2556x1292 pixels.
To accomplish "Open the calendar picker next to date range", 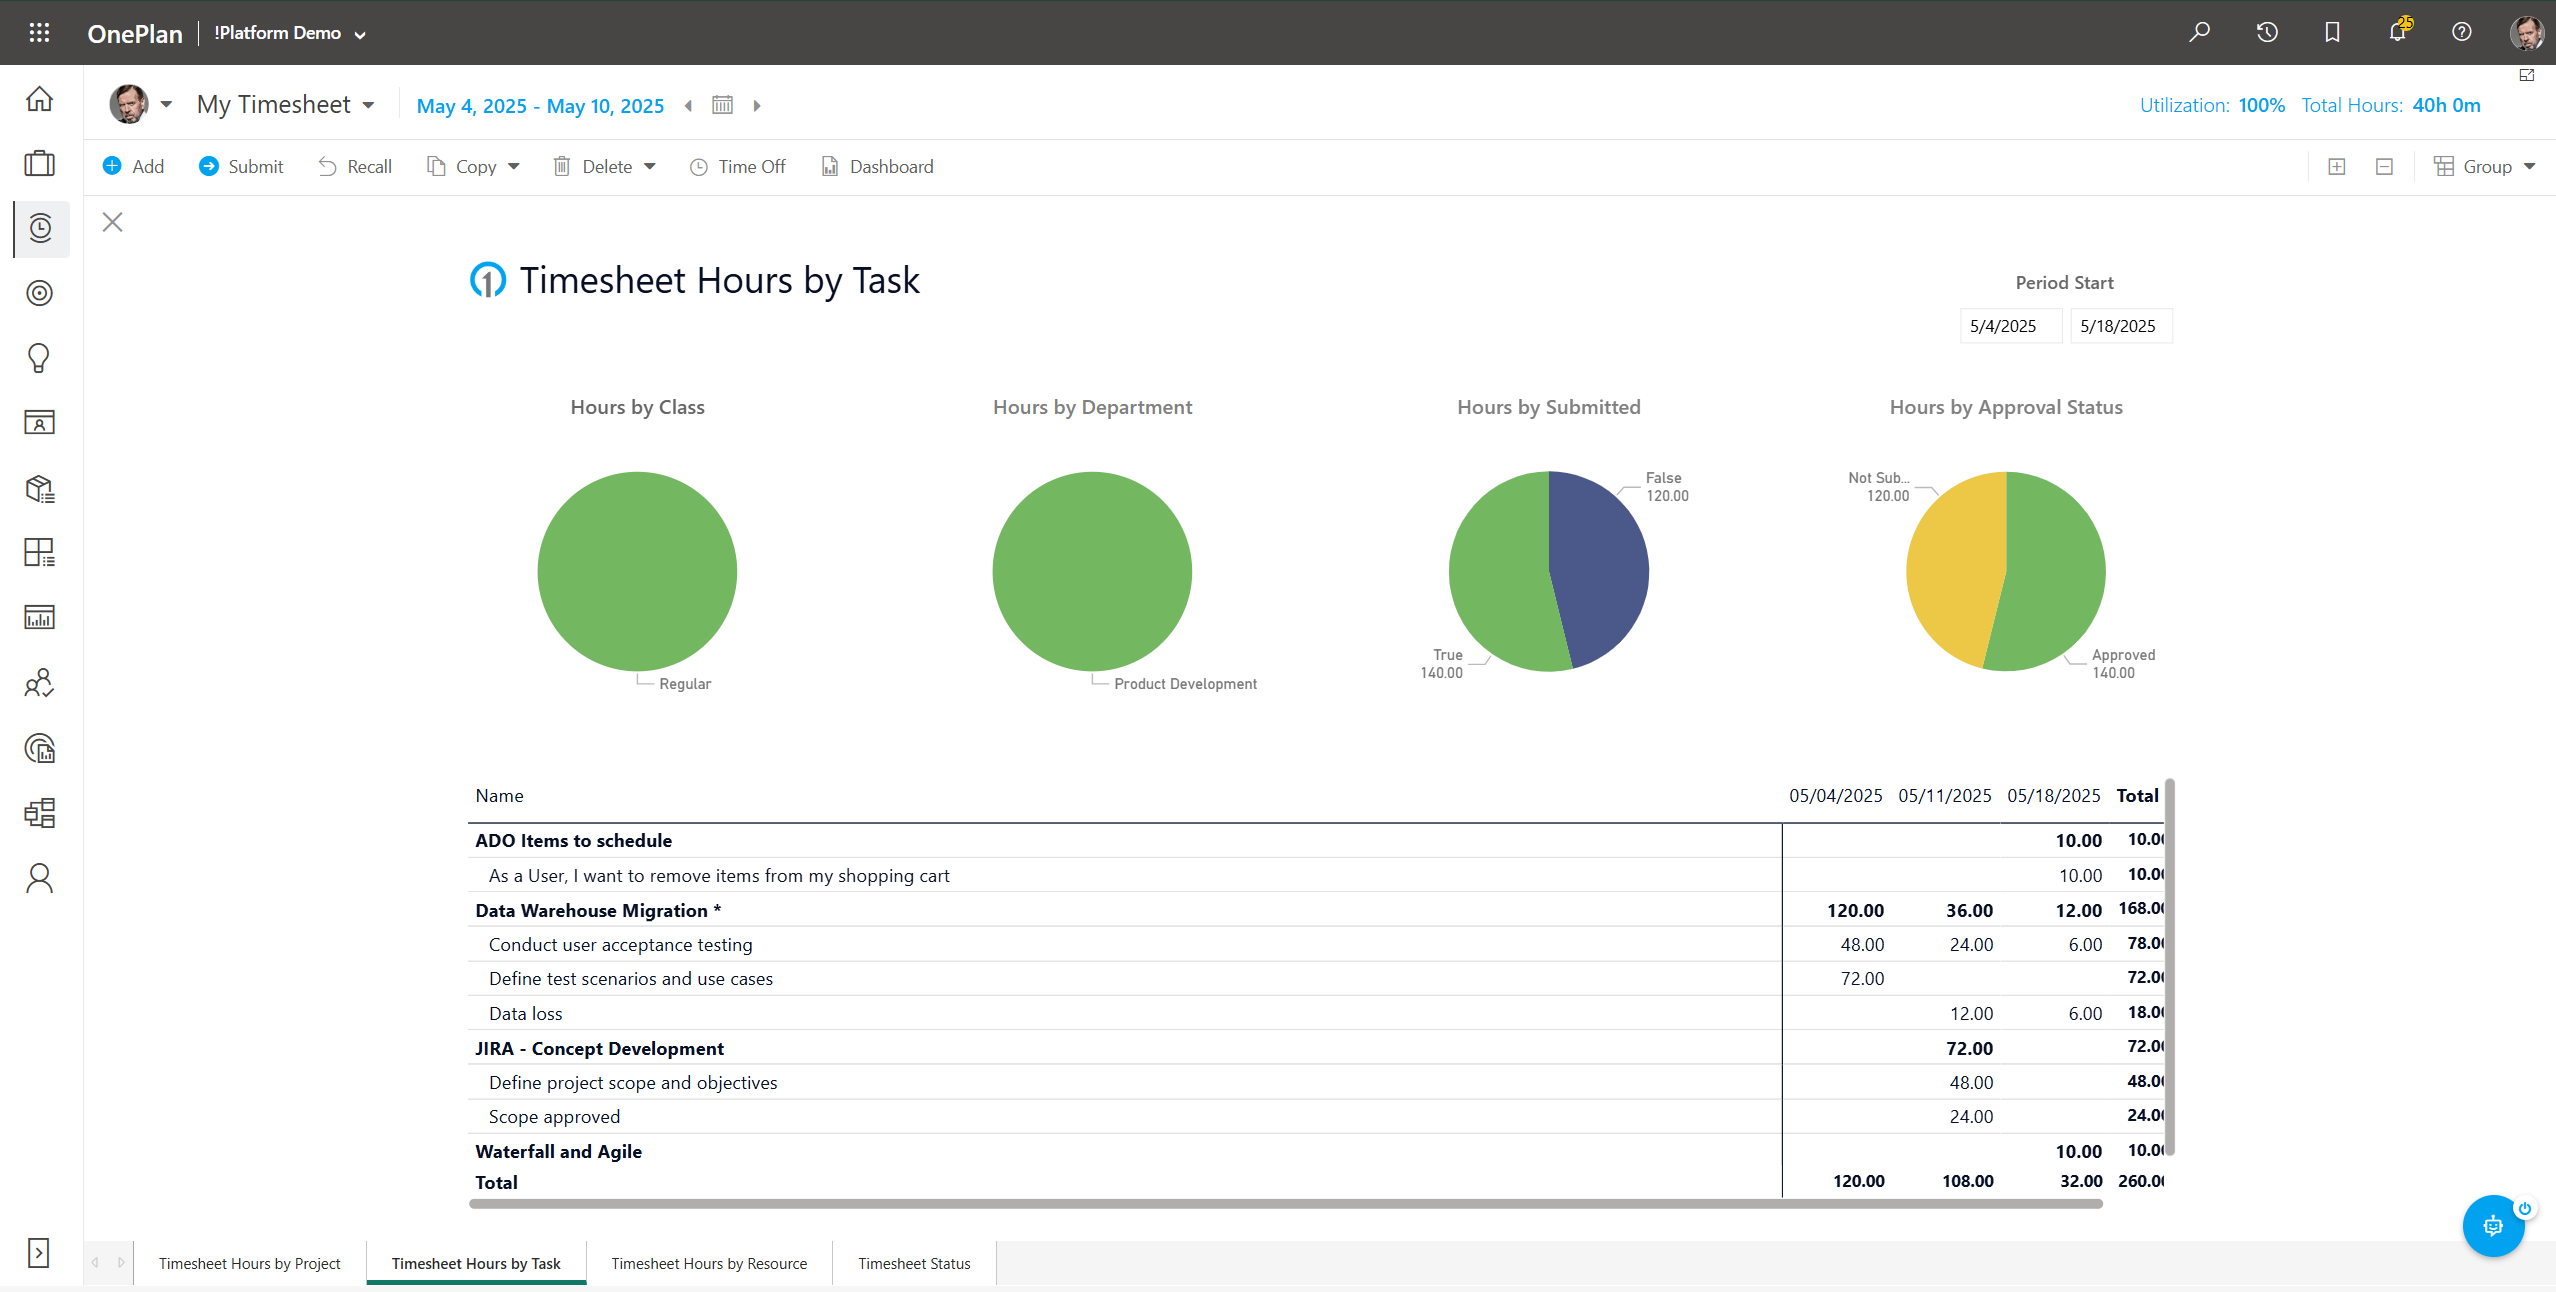I will click(723, 105).
